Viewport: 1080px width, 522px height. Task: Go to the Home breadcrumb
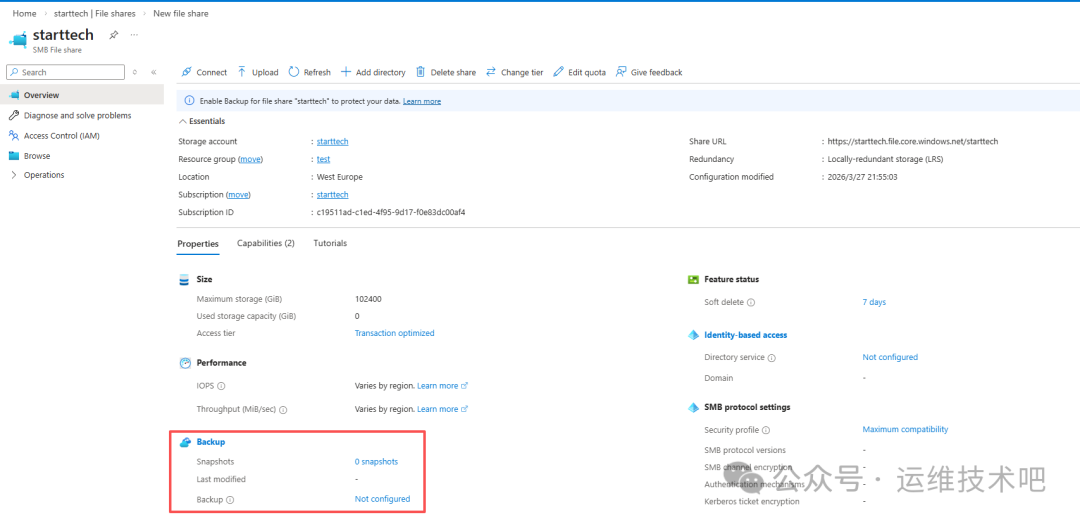[24, 13]
